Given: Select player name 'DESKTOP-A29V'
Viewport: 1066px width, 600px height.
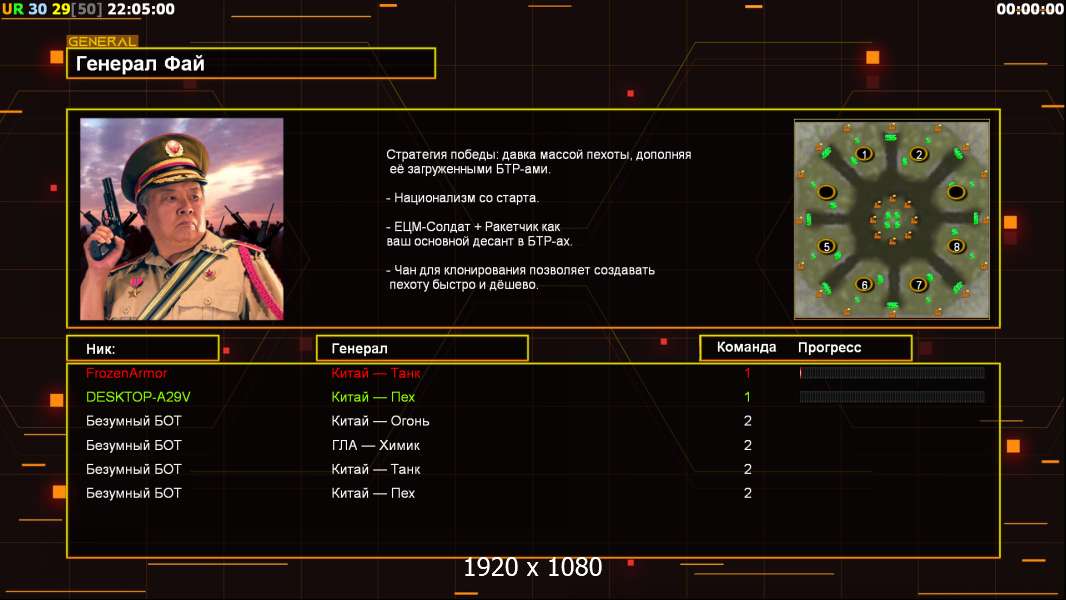Looking at the screenshot, I should [138, 397].
